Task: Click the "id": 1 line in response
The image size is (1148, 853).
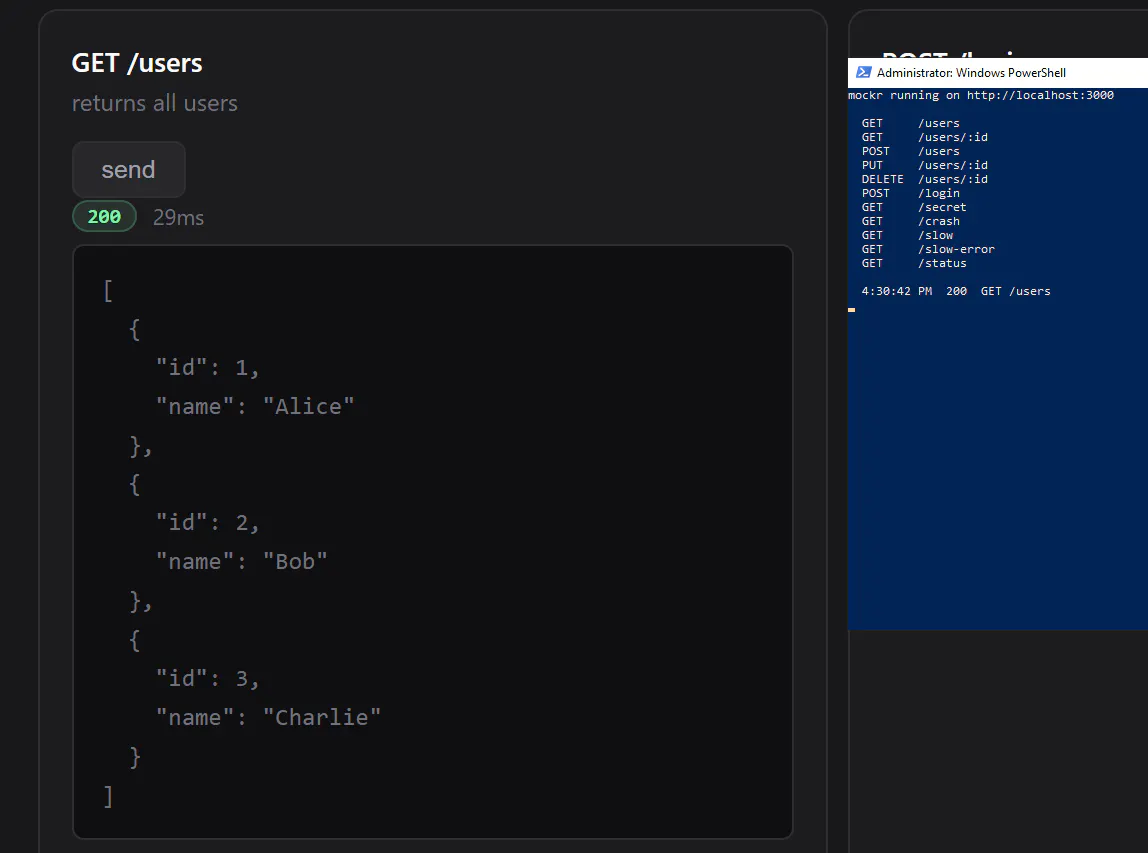Action: coord(207,368)
